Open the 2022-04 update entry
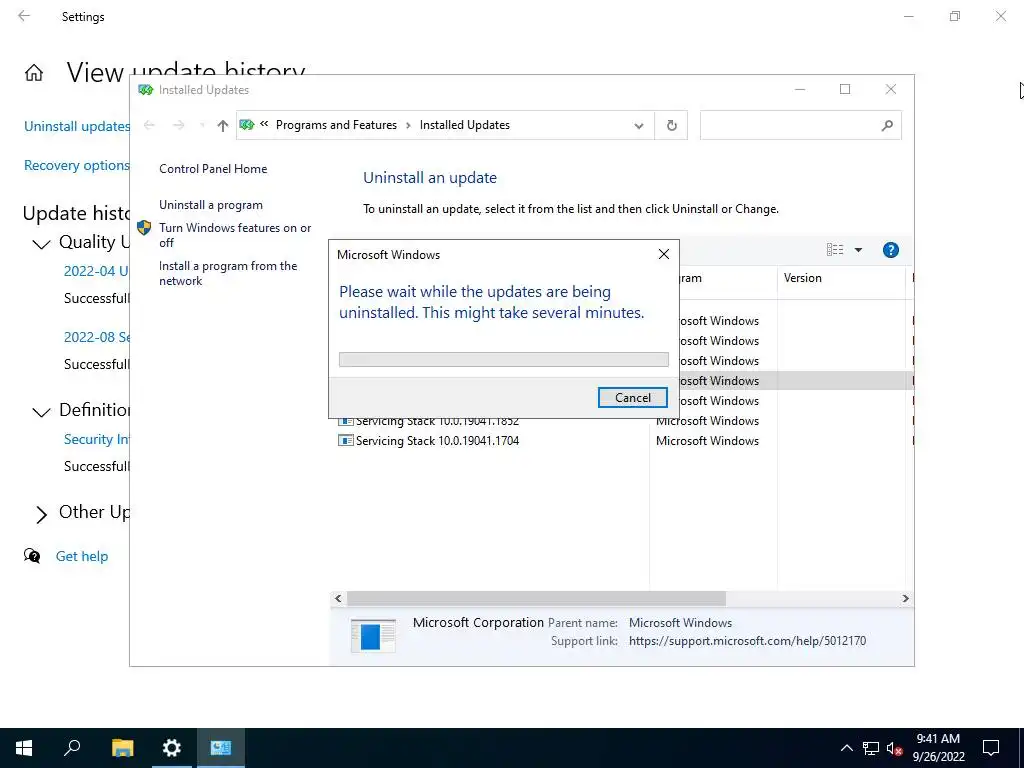The width and height of the screenshot is (1024, 768). pyautogui.click(x=96, y=271)
